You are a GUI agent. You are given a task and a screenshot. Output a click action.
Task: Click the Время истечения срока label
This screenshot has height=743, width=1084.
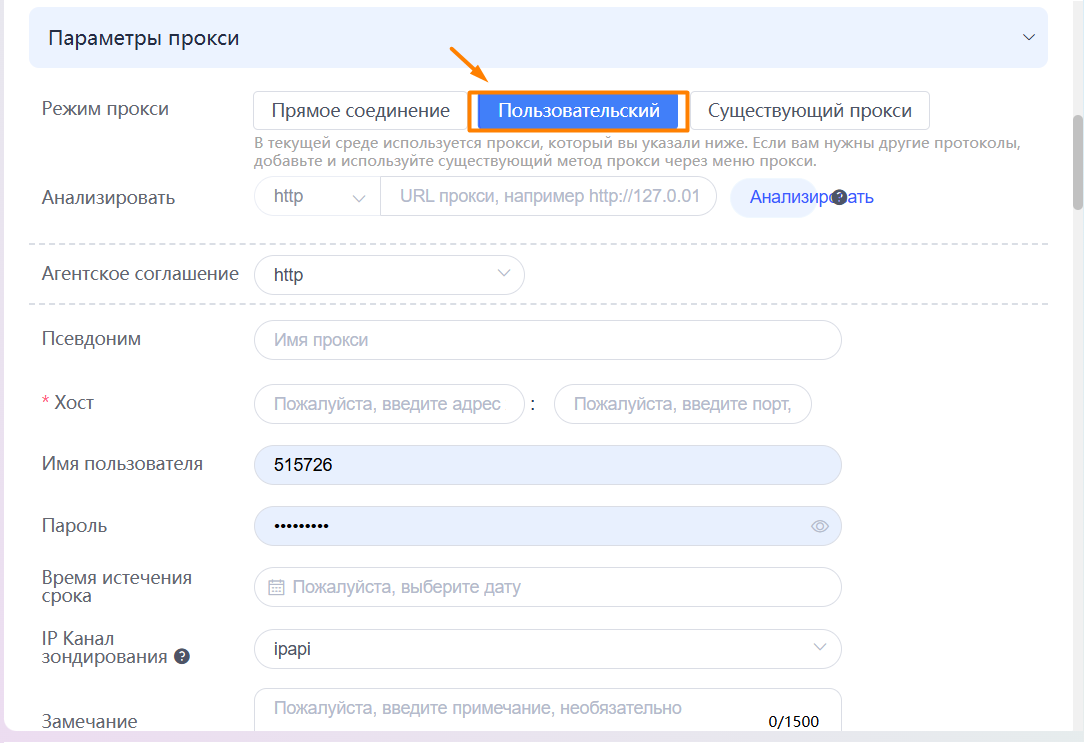pyautogui.click(x=117, y=586)
